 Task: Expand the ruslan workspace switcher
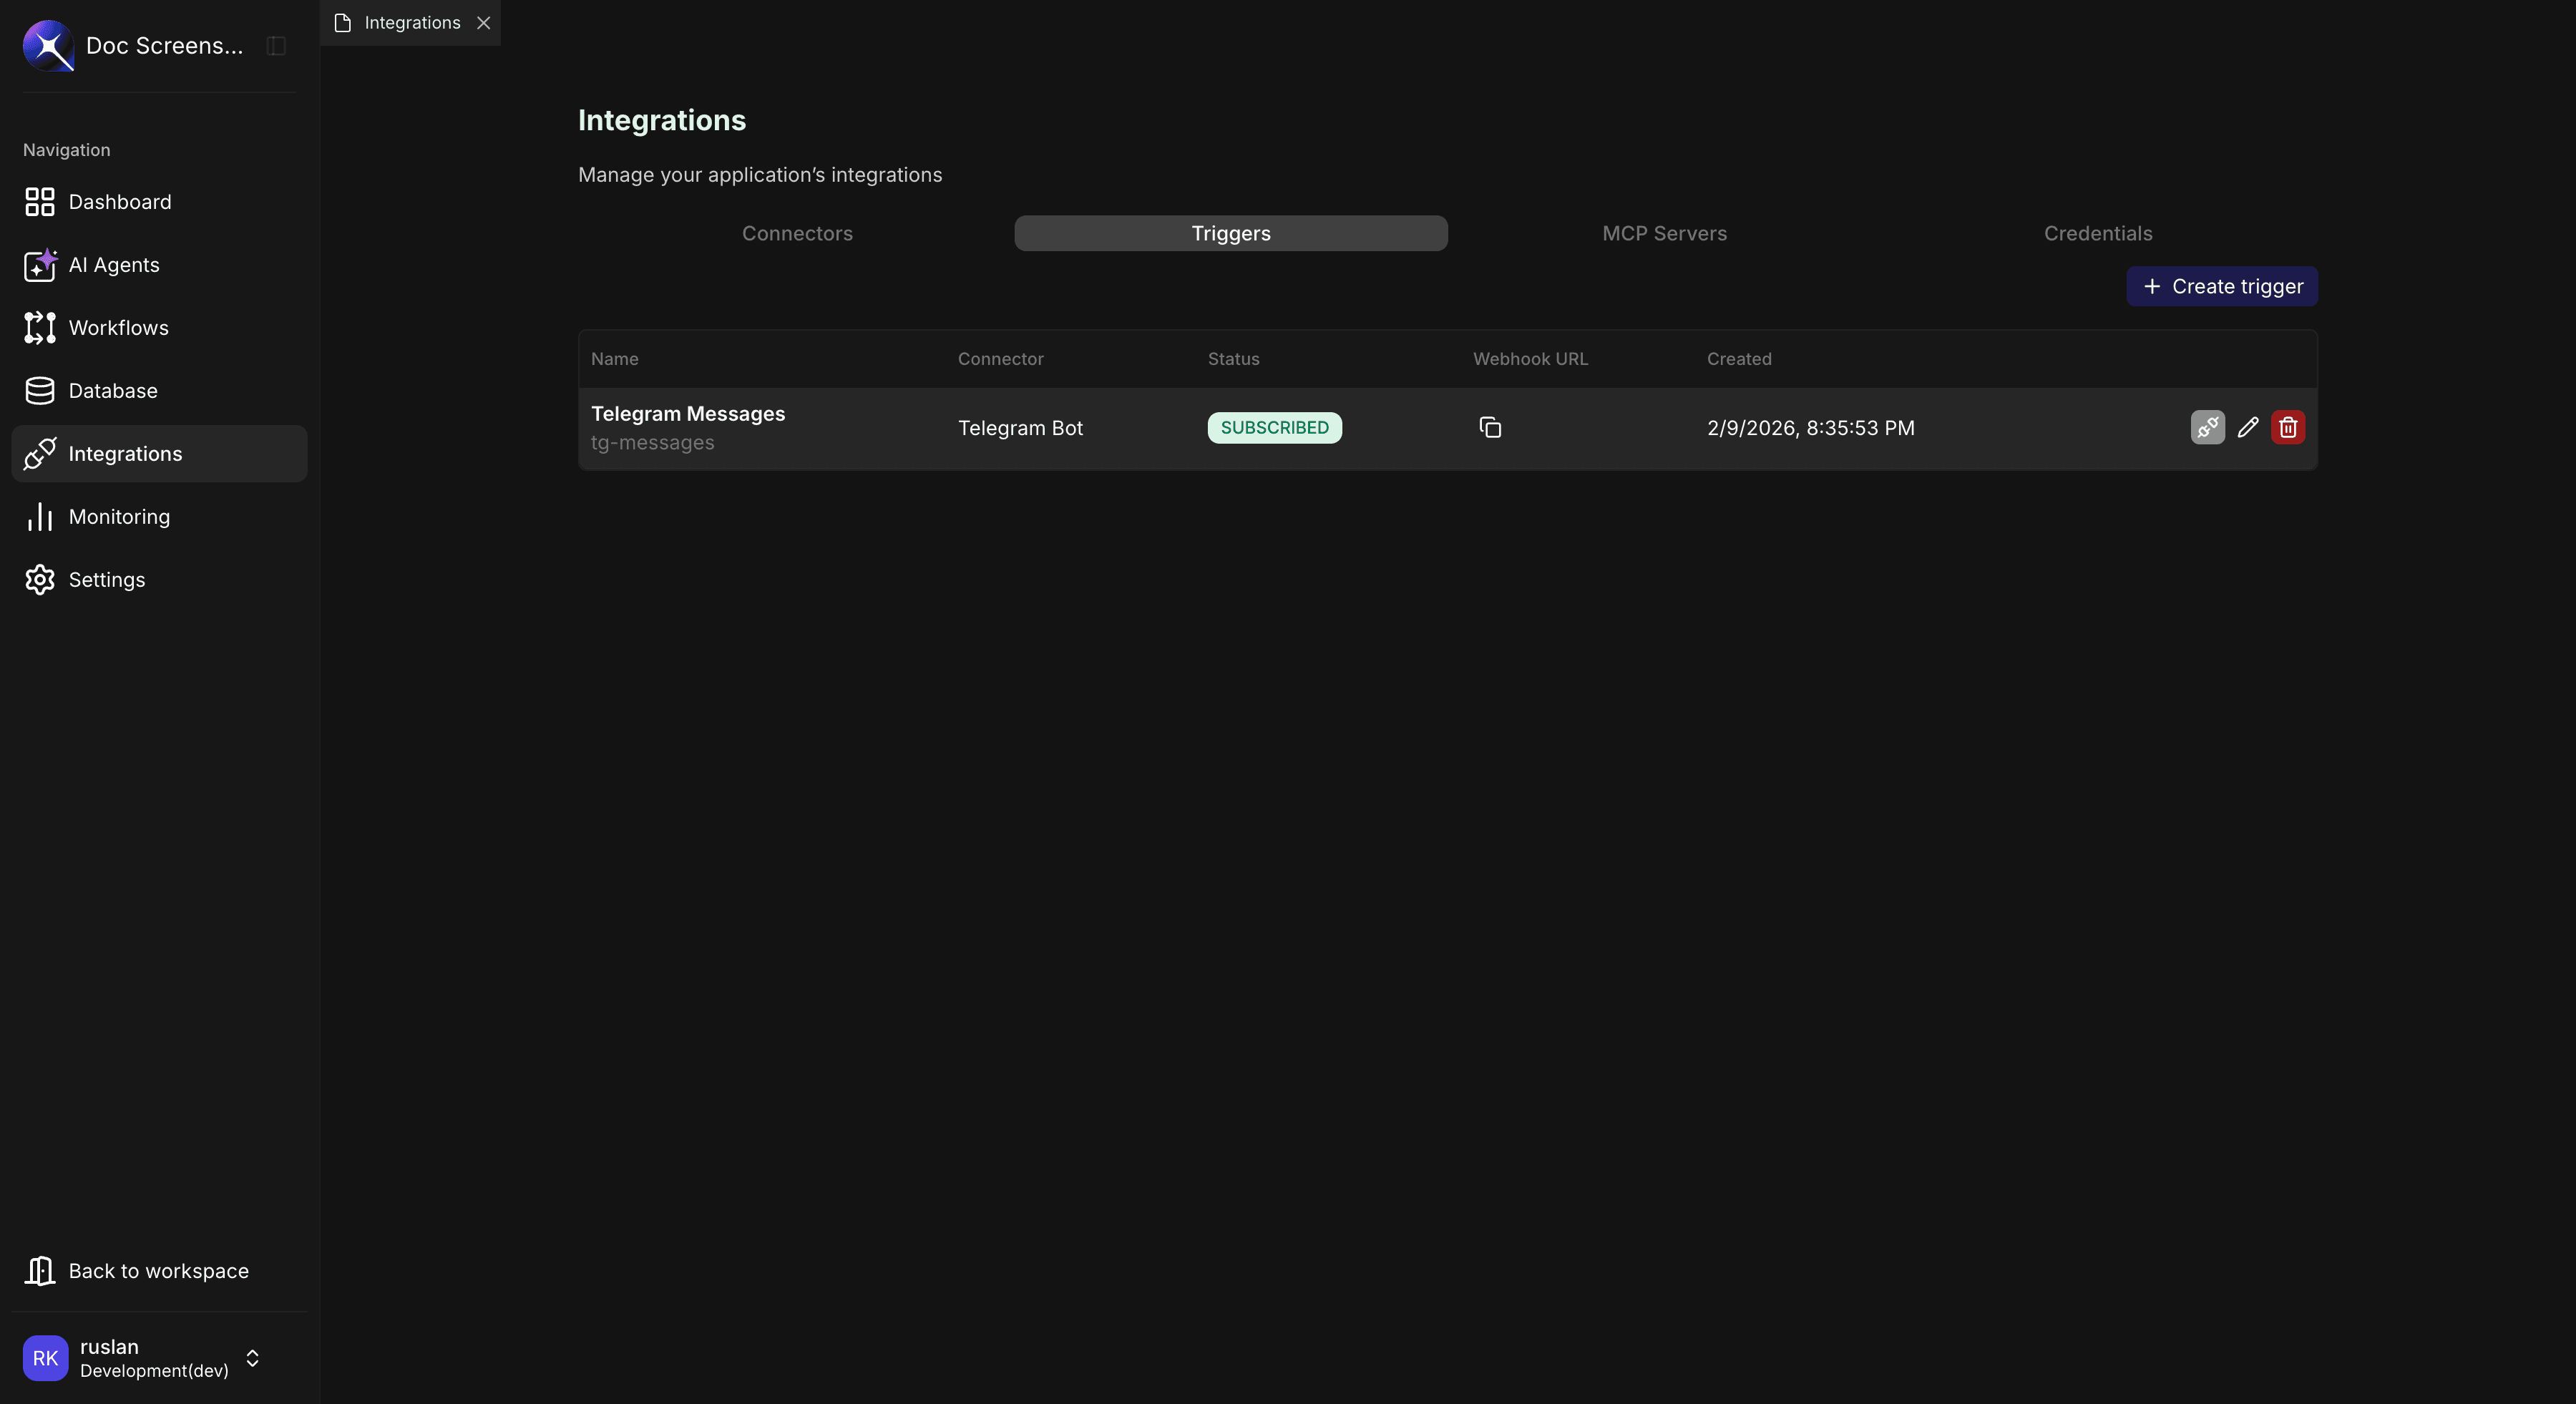click(x=252, y=1358)
